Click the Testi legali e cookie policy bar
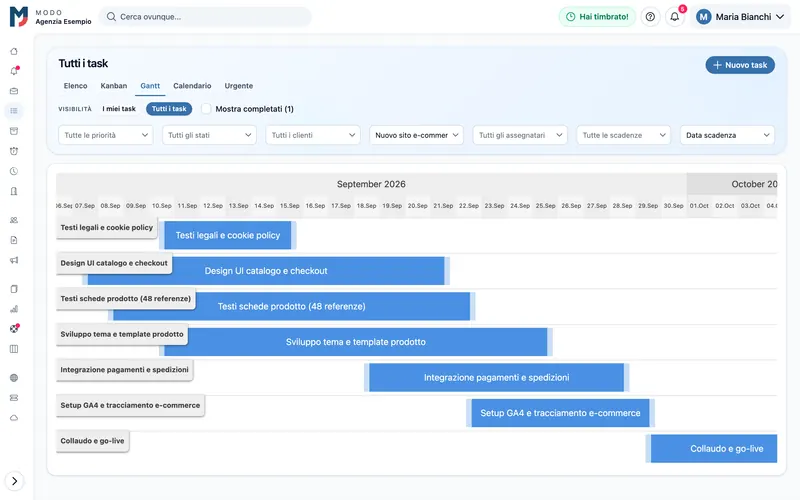This screenshot has width=800, height=500. [228, 235]
